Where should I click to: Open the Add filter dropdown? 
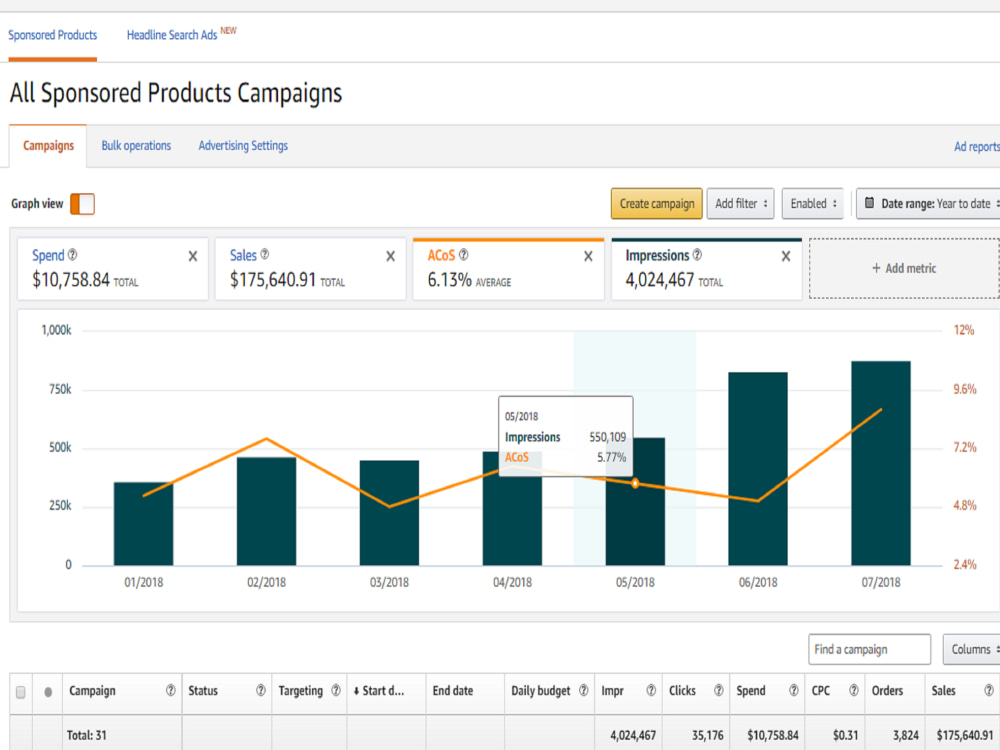(x=740, y=204)
